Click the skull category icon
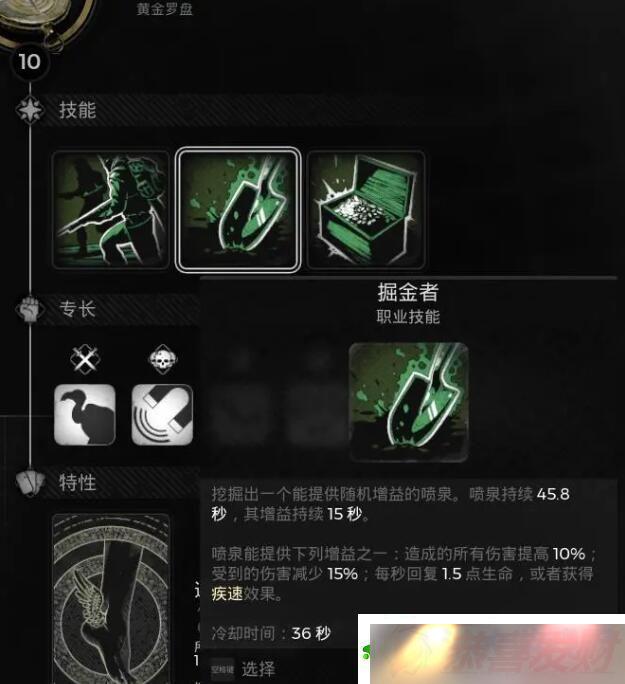 pos(163,360)
